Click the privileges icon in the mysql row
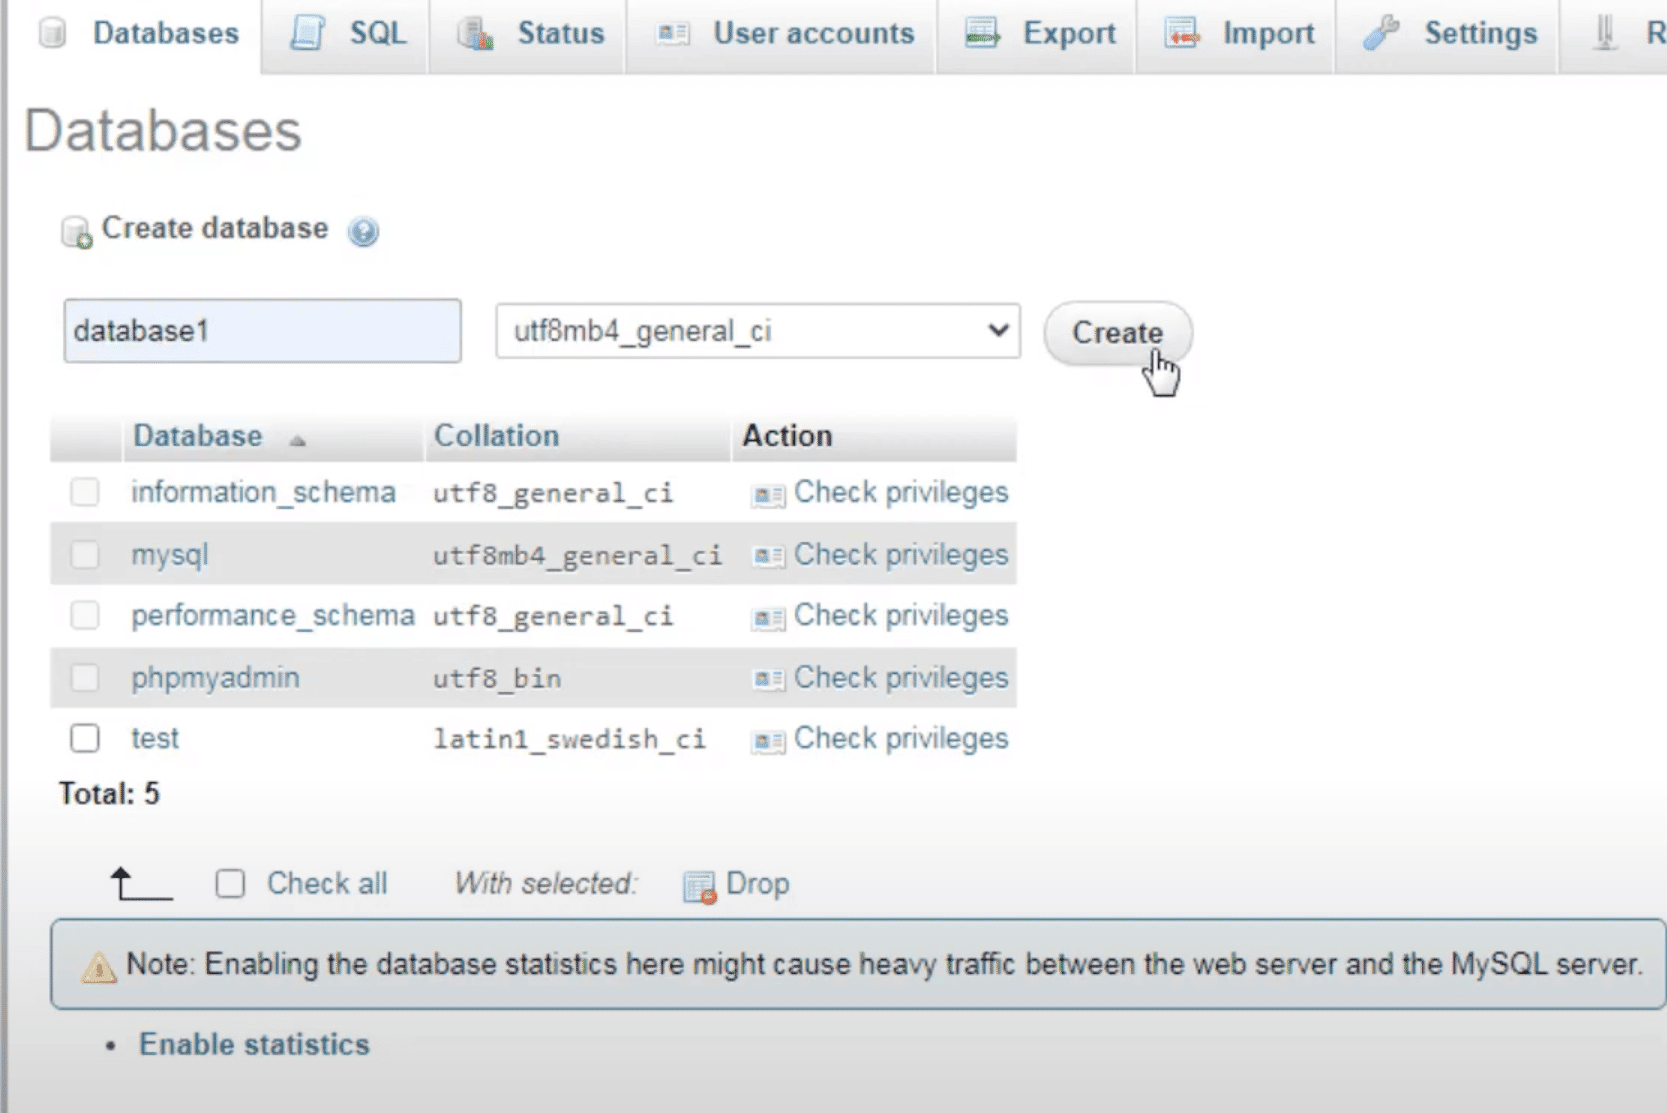Screen dimensions: 1667x1113 768,556
